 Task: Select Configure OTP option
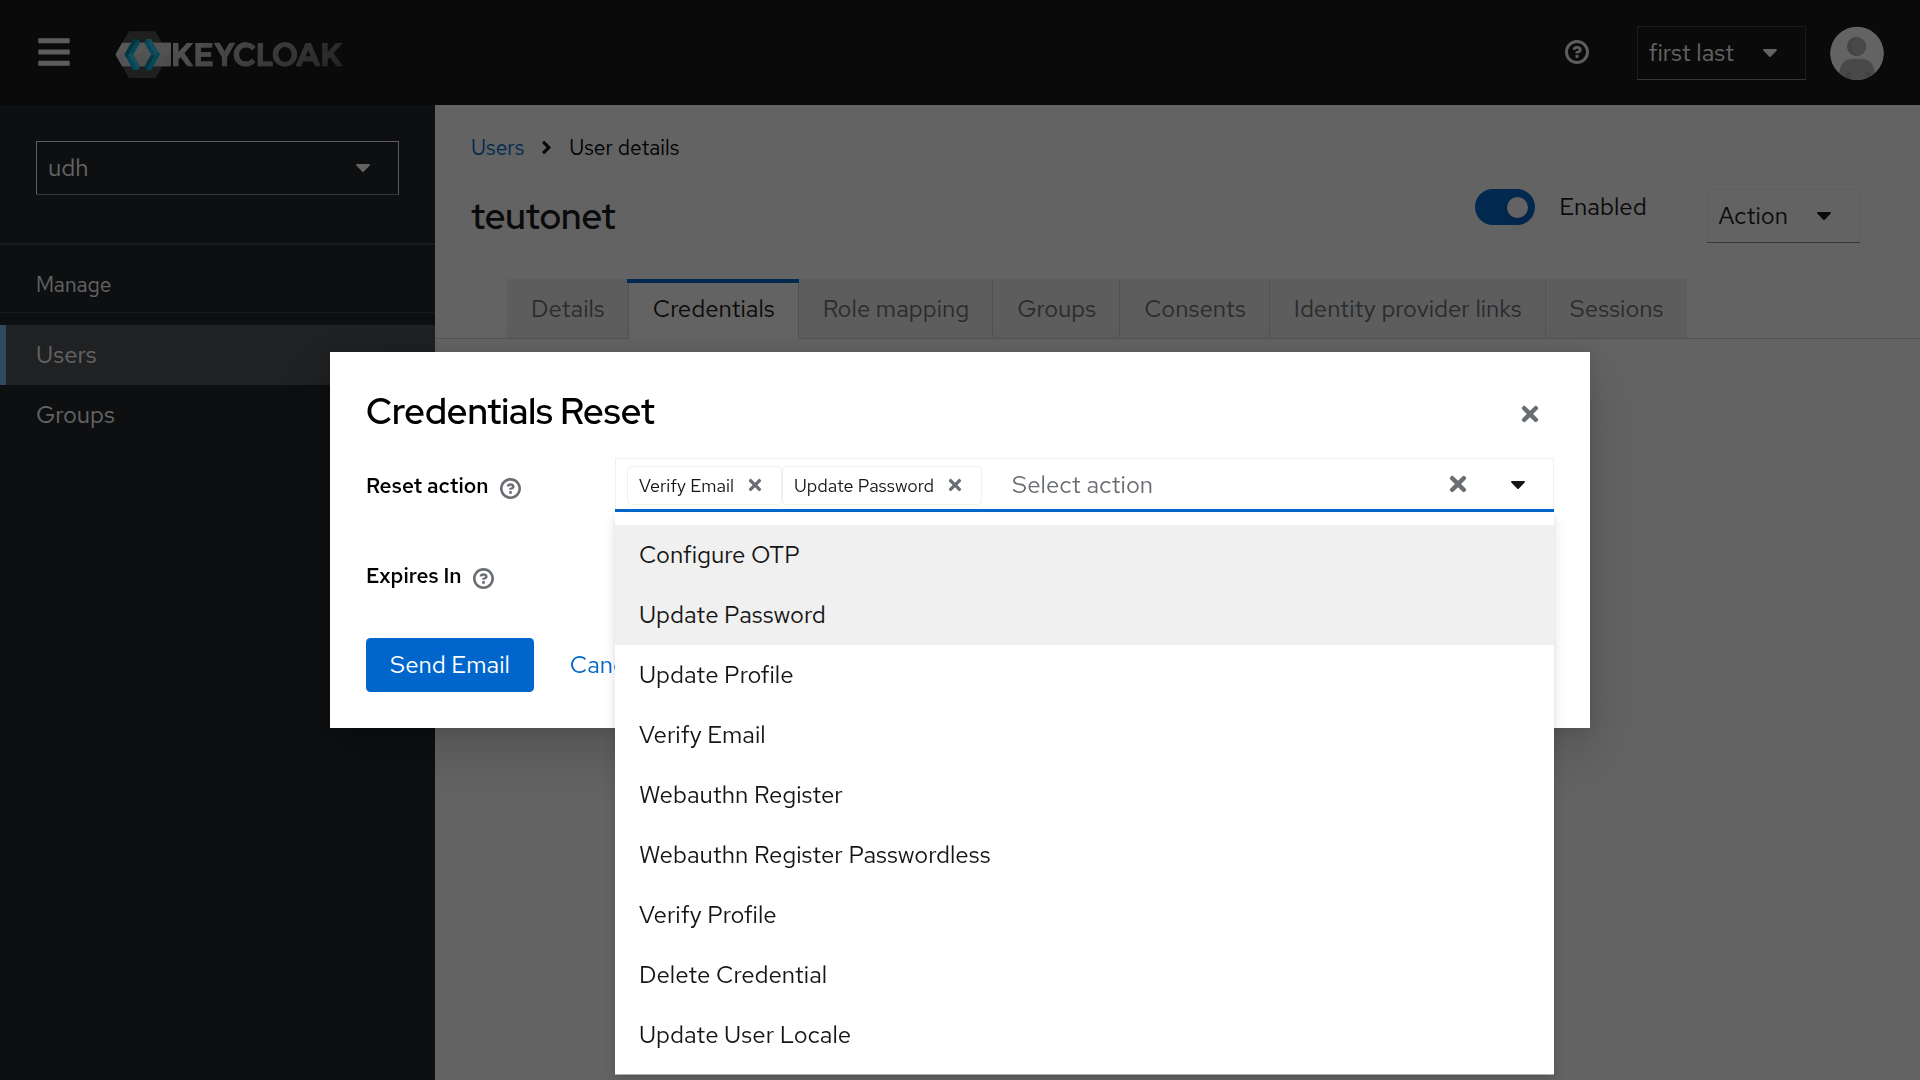(x=719, y=555)
